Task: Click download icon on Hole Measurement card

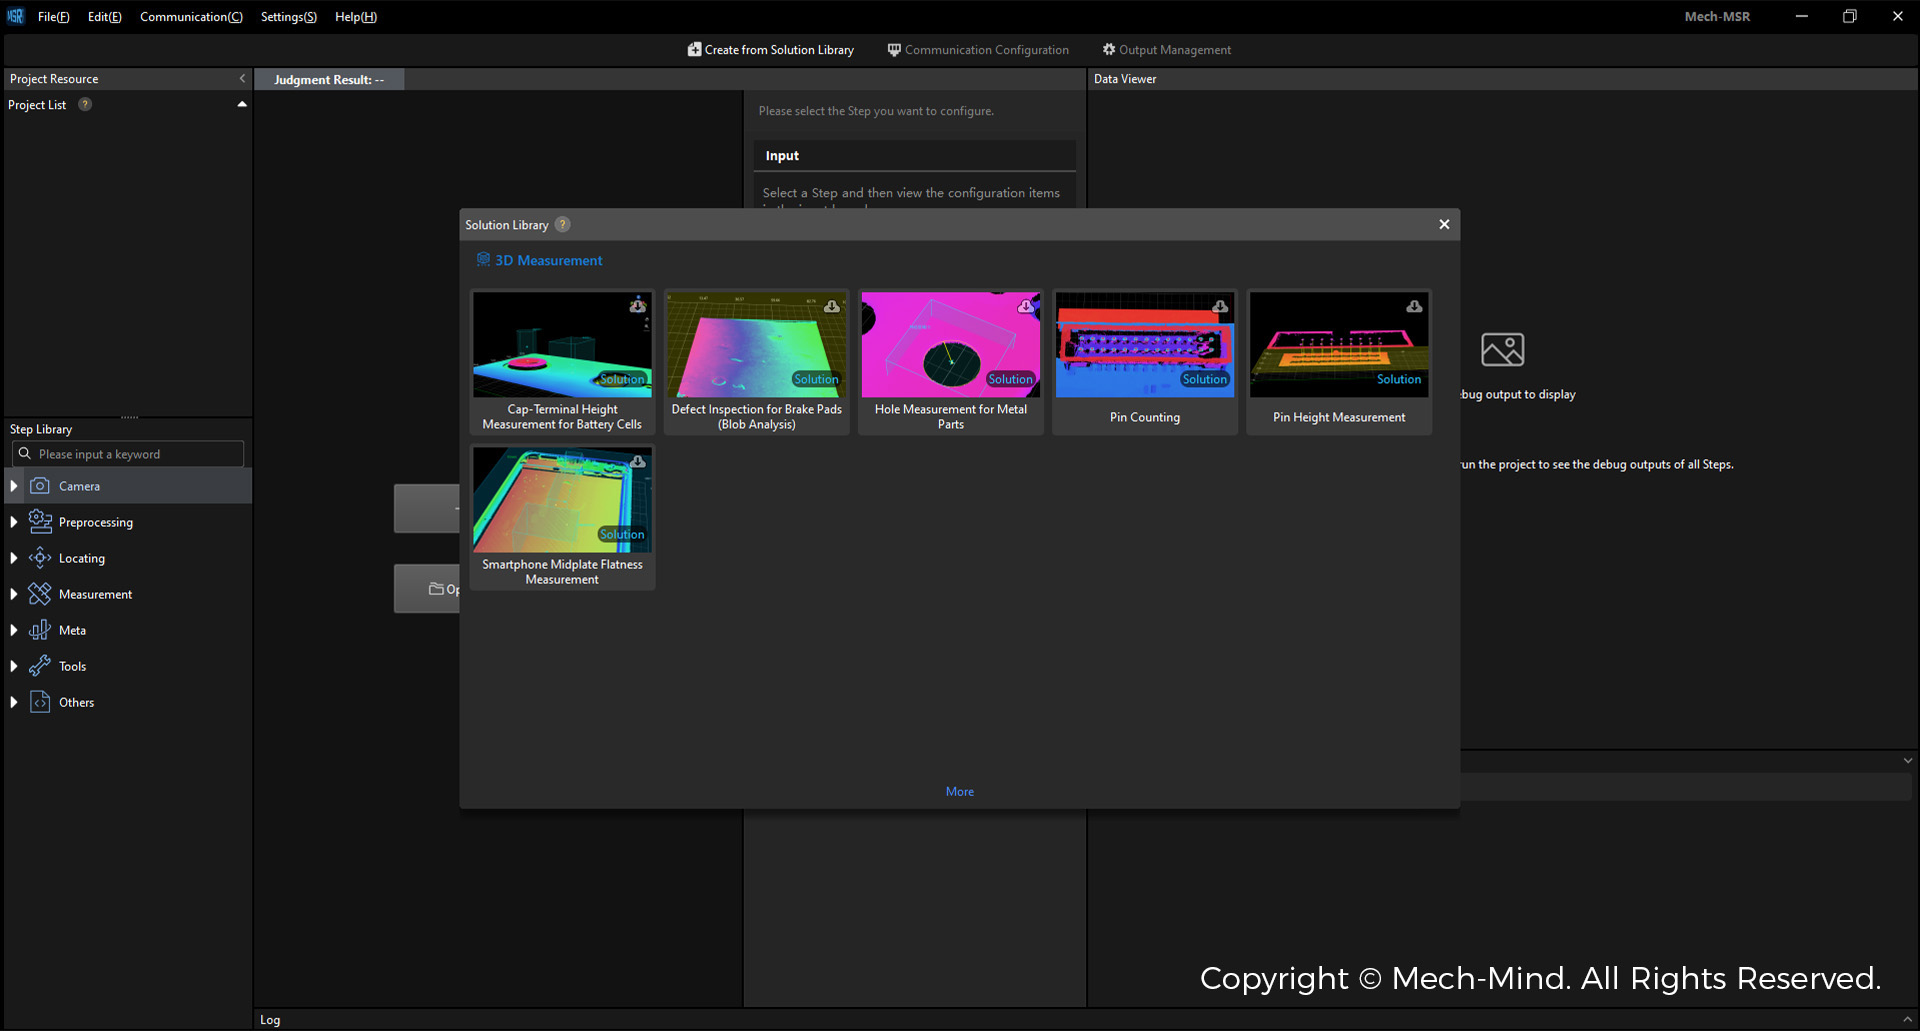Action: (1026, 306)
